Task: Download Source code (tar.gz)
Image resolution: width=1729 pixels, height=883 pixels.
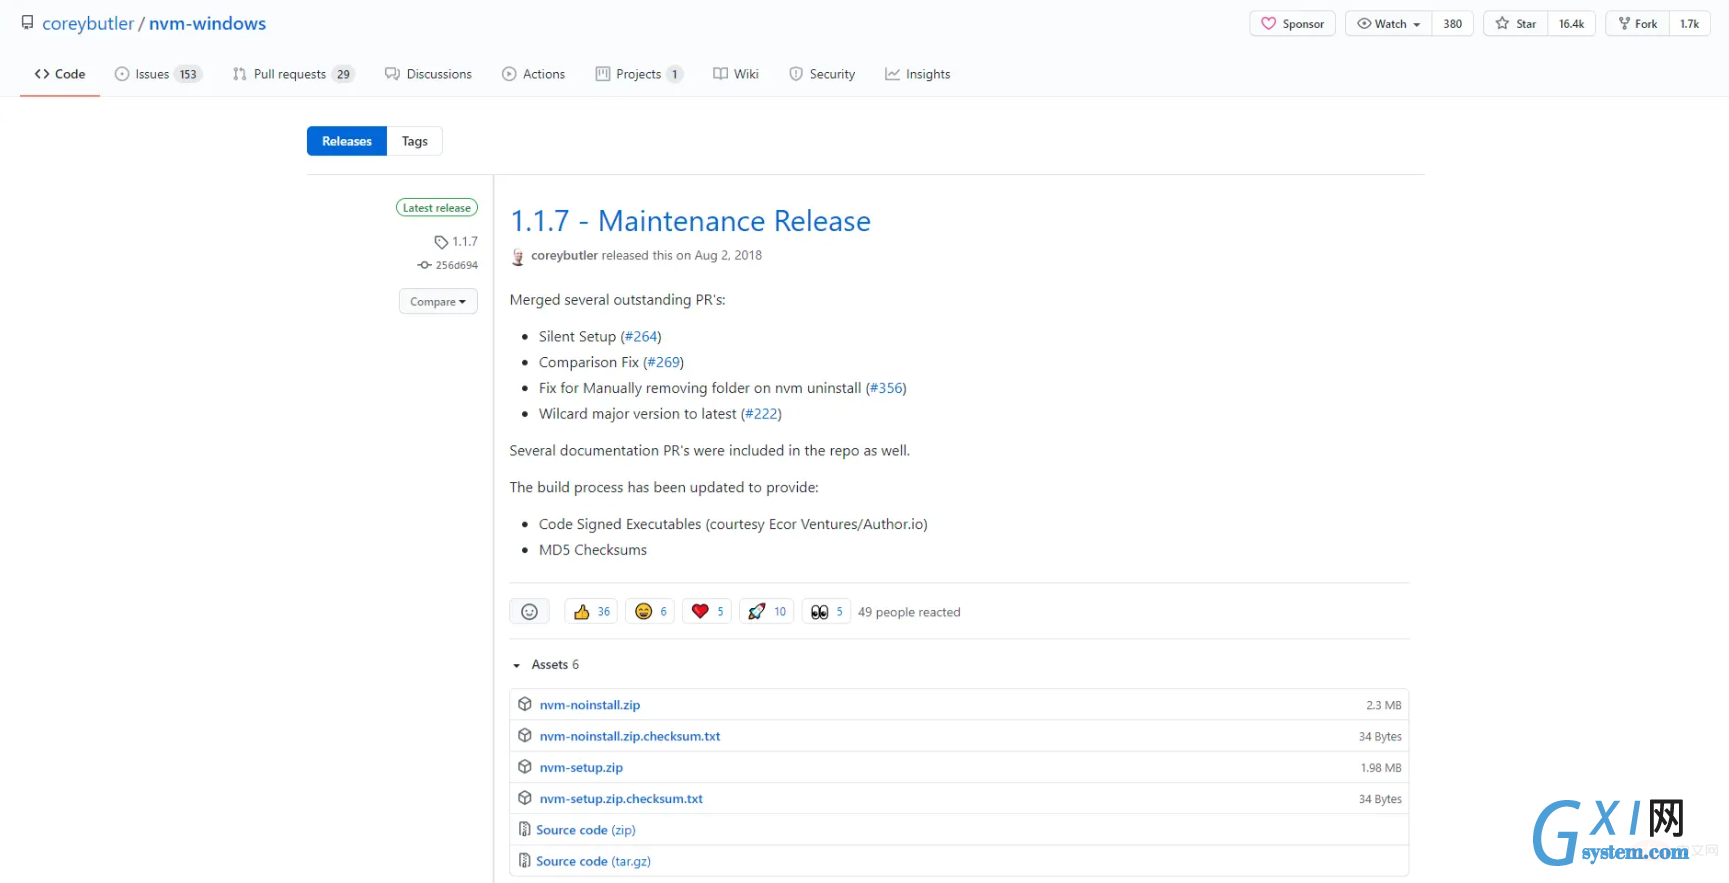Action: [x=593, y=861]
